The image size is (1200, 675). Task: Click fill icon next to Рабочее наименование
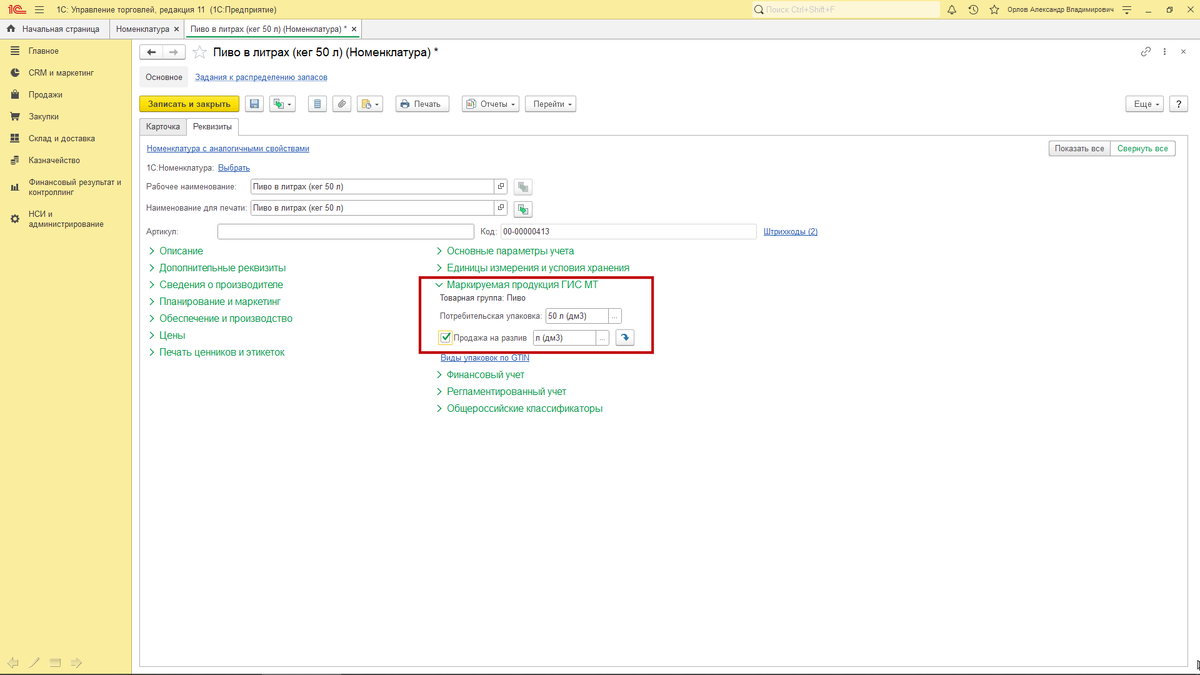(x=523, y=187)
